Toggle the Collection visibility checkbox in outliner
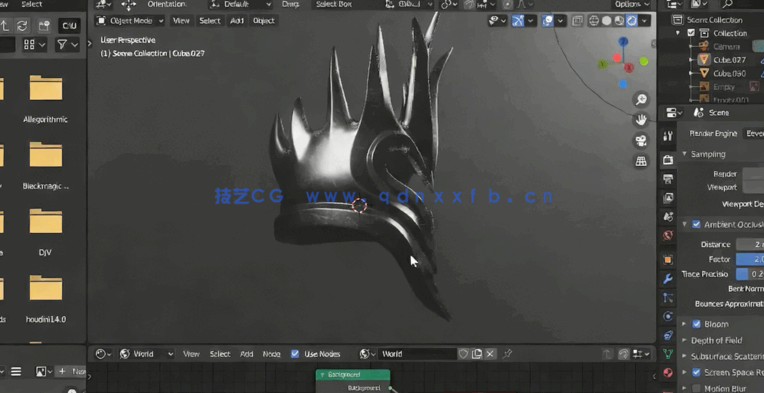This screenshot has height=393, width=764. pyautogui.click(x=691, y=33)
